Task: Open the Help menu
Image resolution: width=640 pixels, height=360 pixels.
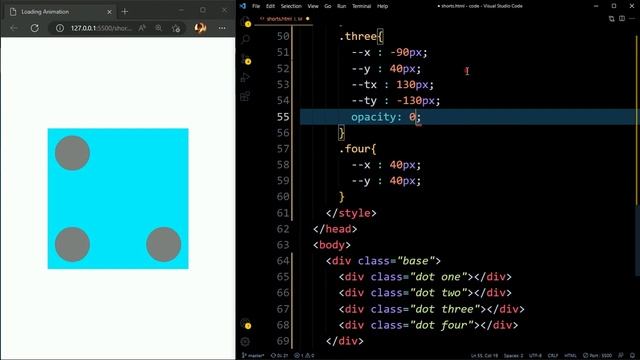Action: 382,6
